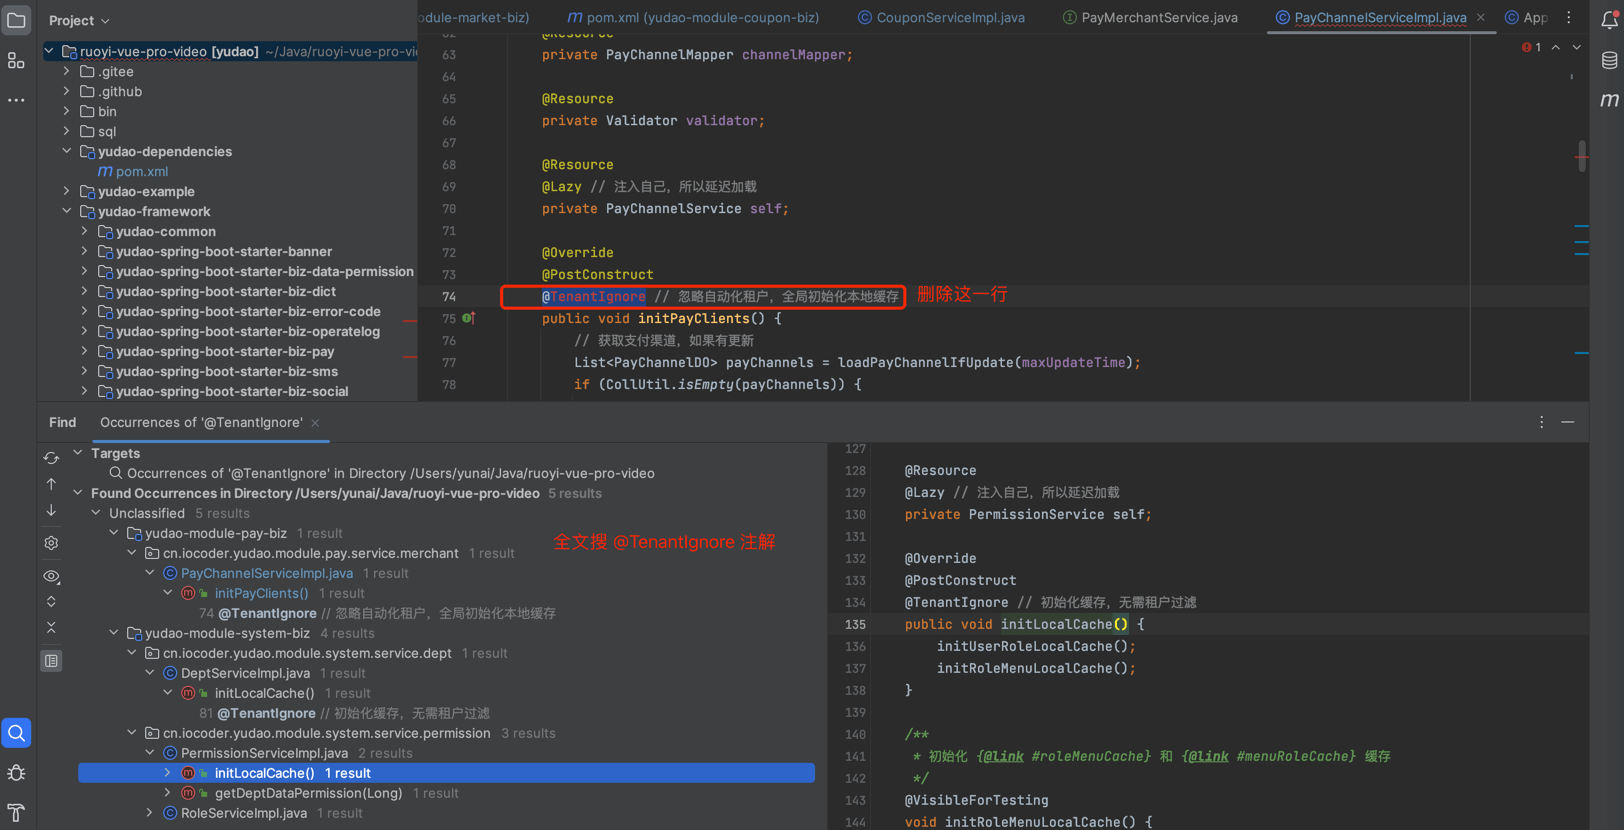
Task: Select pom.xml under yudao-dependencies
Action: (x=141, y=171)
